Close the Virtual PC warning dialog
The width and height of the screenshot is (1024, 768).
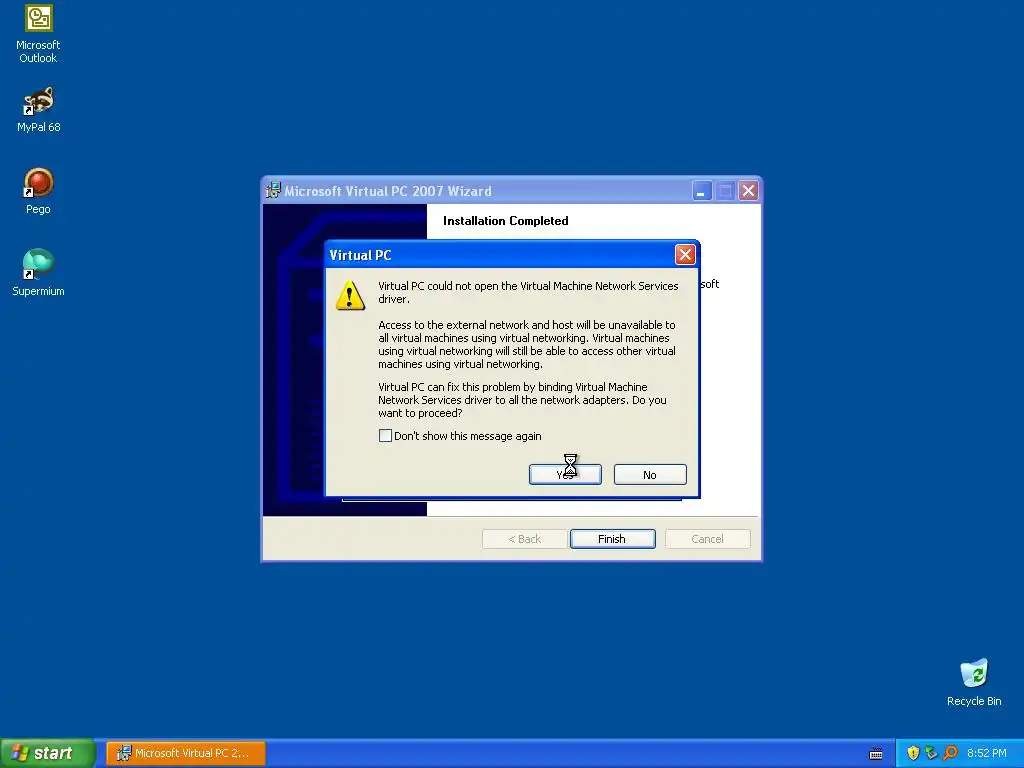[684, 255]
